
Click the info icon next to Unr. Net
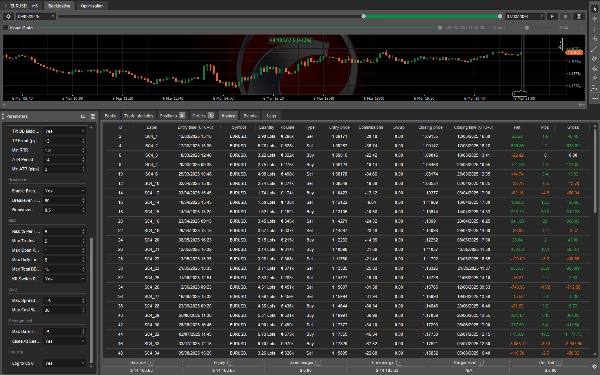point(559,362)
